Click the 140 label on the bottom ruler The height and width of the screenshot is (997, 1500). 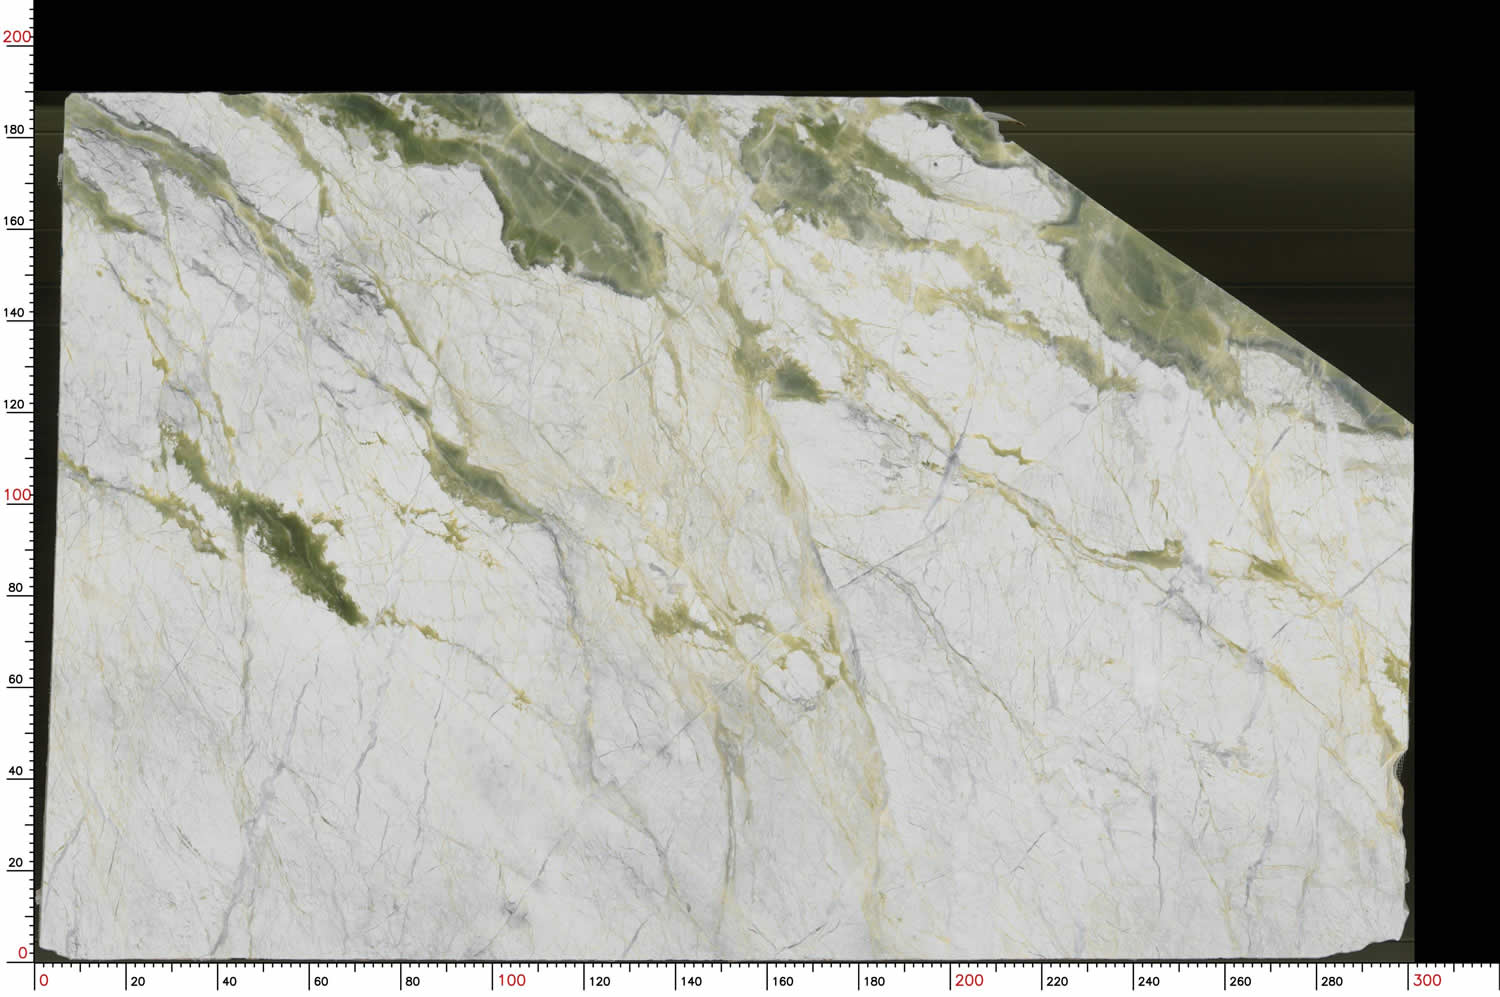tap(691, 982)
